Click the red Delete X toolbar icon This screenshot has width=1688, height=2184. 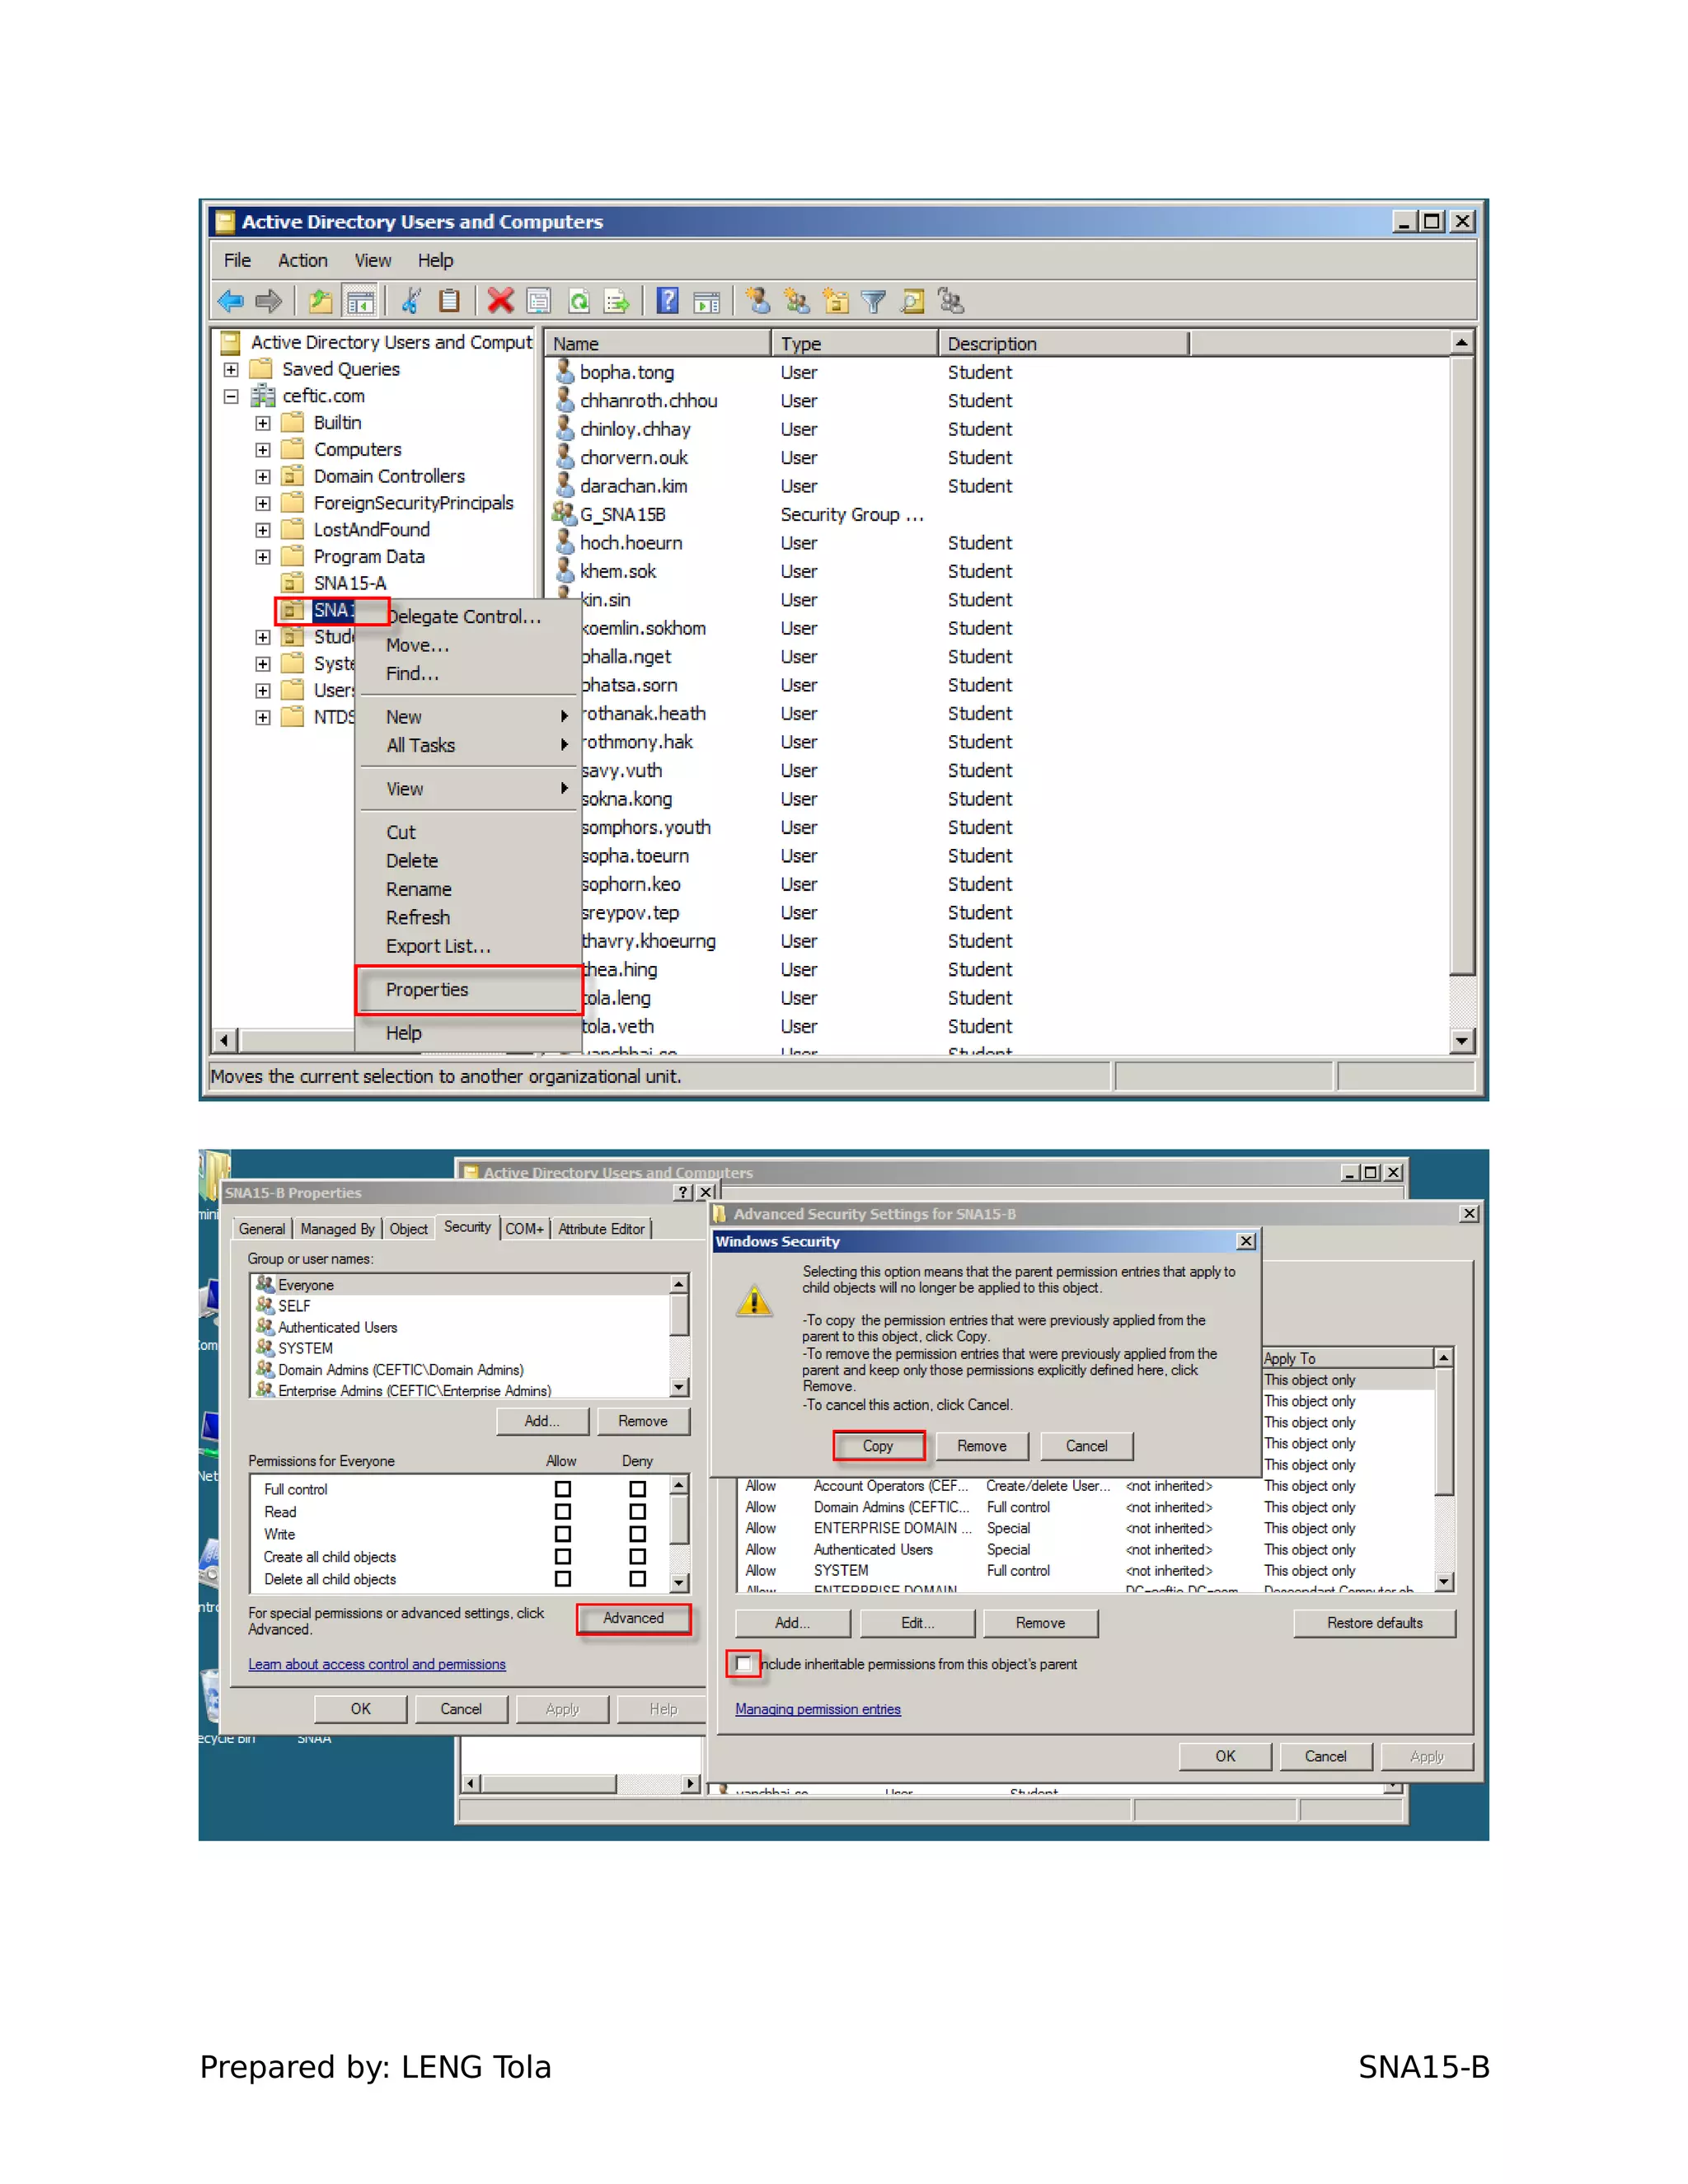click(500, 301)
